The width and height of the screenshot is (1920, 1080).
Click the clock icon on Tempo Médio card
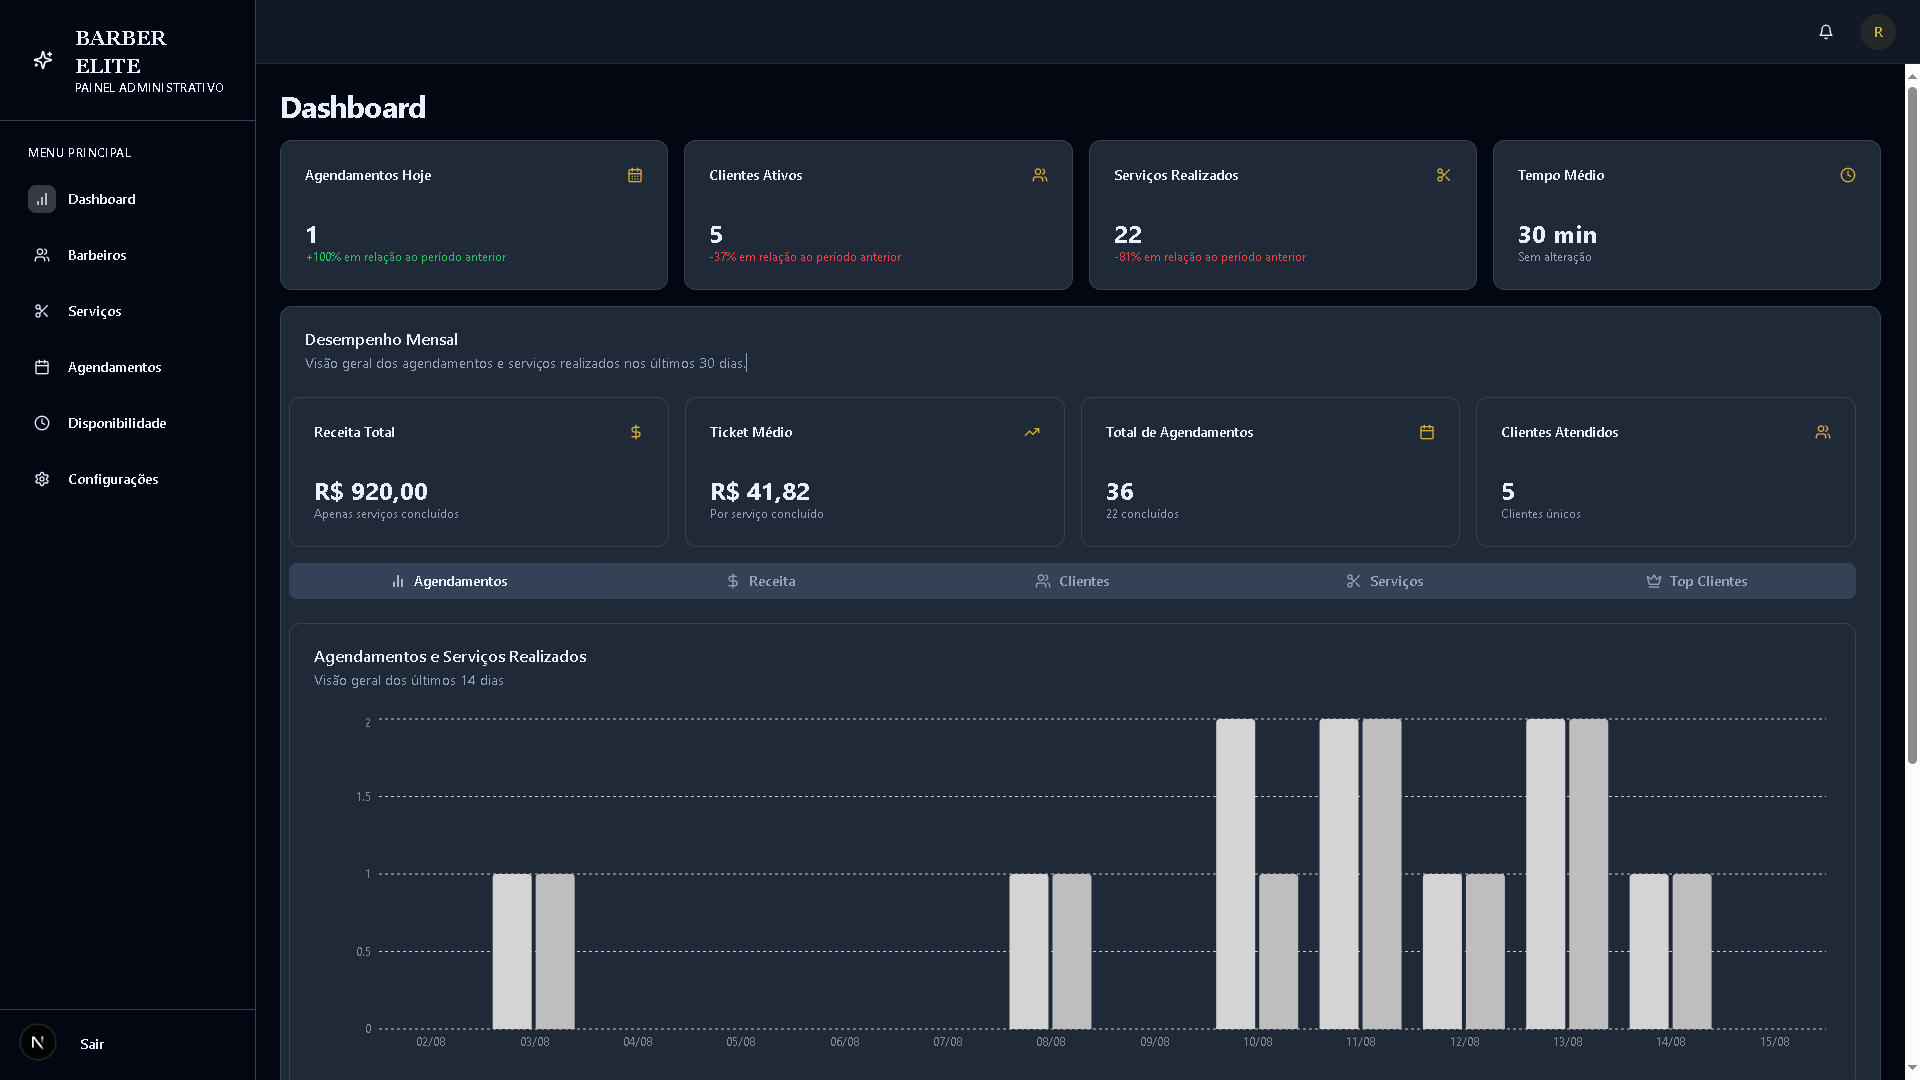[1847, 175]
